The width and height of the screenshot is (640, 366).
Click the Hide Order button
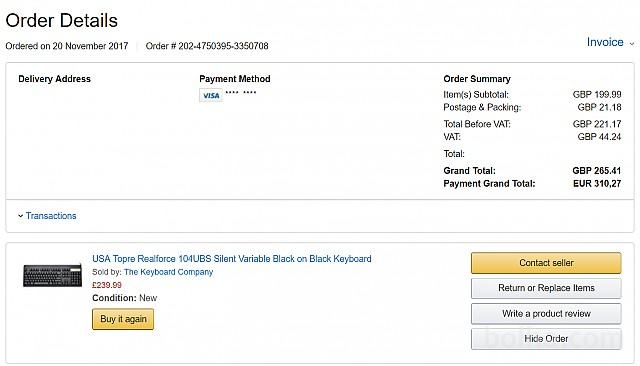point(546,339)
